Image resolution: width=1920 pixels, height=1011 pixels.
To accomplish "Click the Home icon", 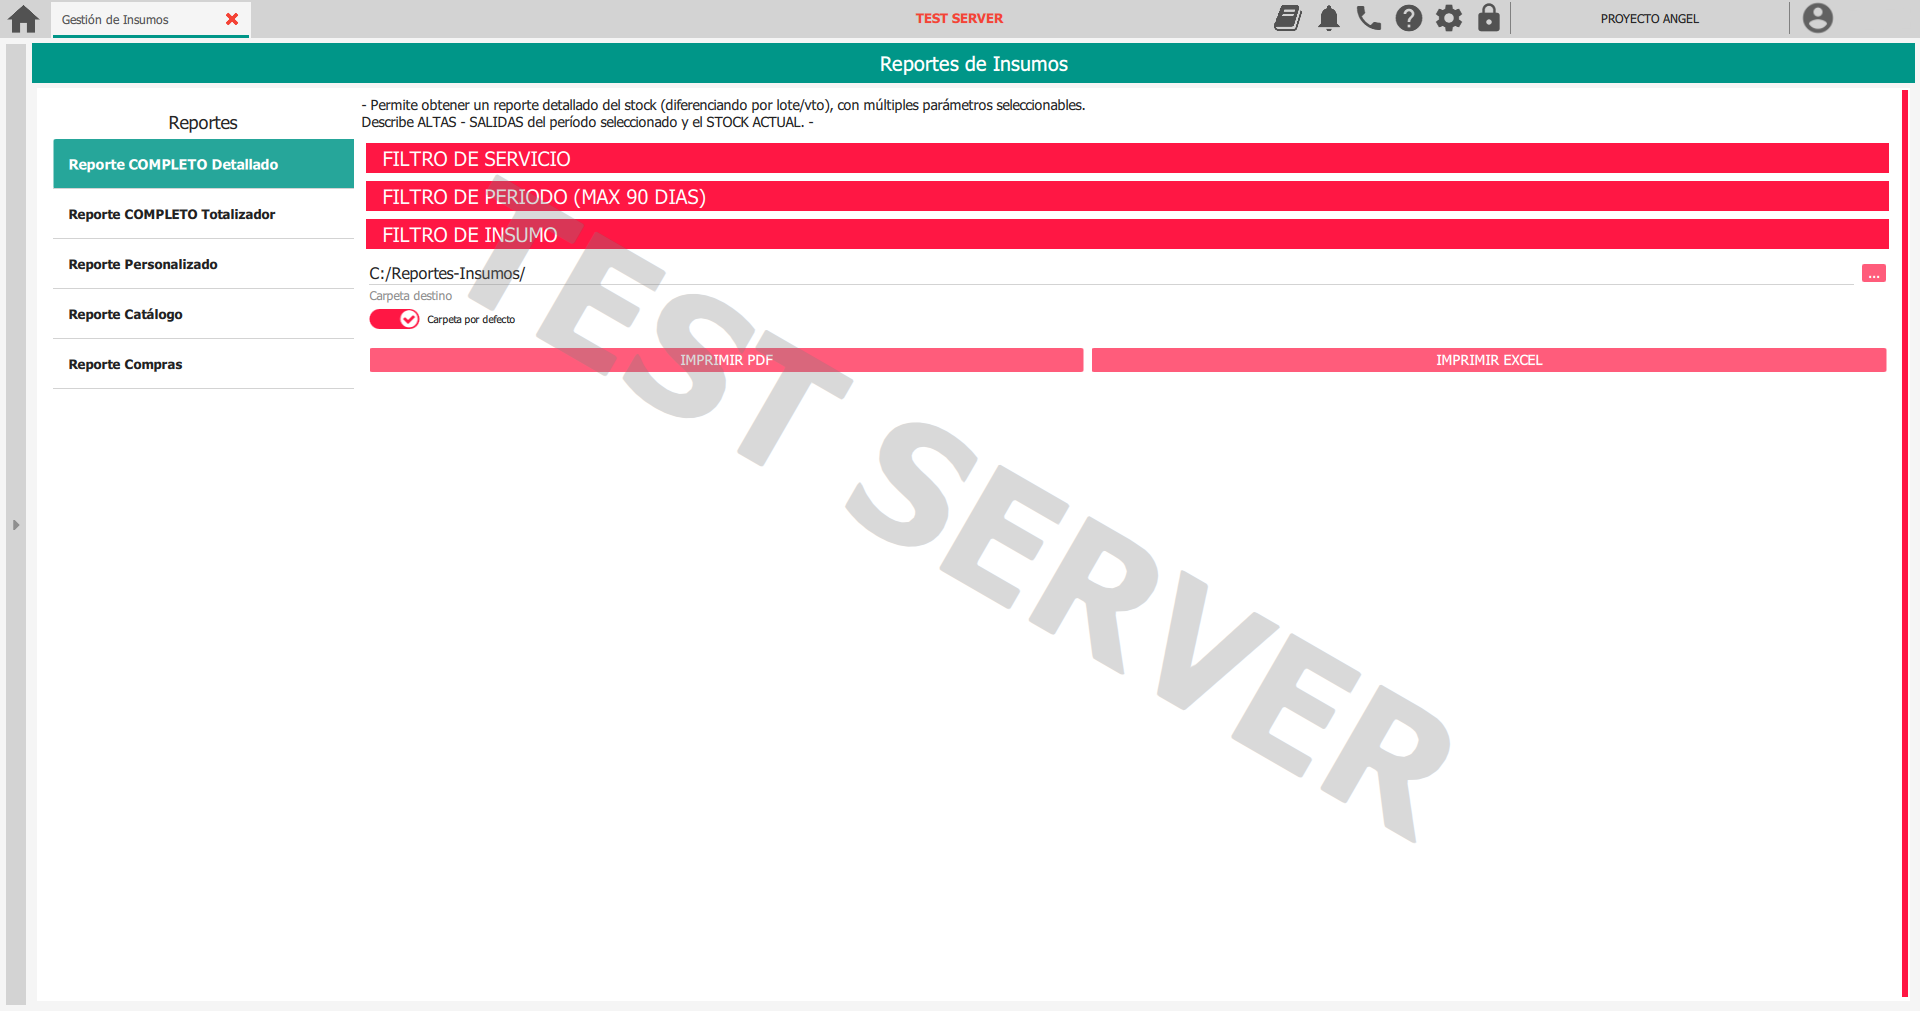I will pyautogui.click(x=23, y=19).
